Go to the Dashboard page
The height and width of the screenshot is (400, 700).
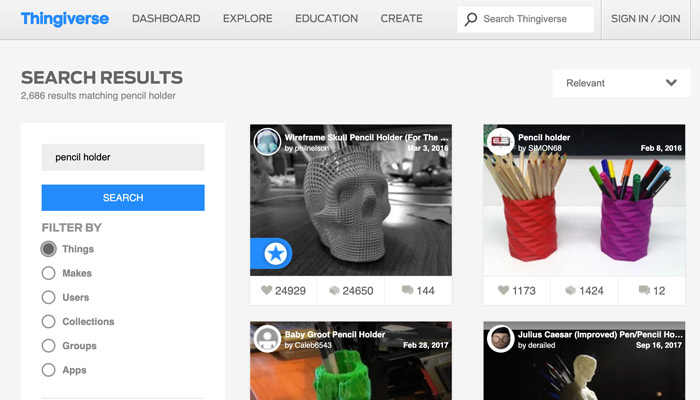point(166,18)
